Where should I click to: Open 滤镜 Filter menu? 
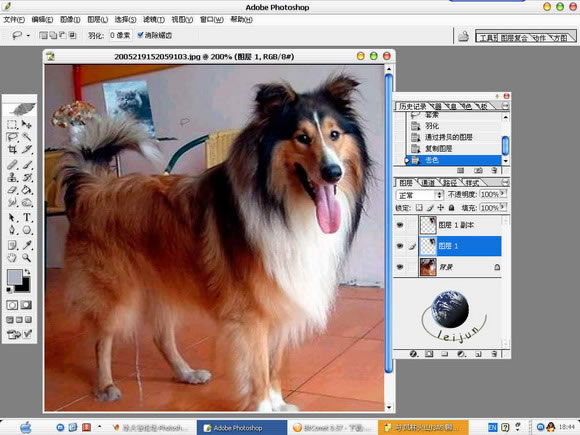tap(154, 20)
